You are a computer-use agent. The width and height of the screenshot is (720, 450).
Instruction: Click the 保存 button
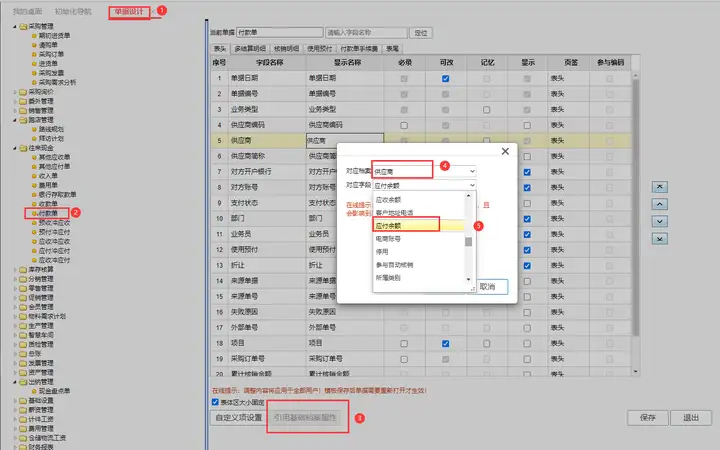click(x=647, y=417)
